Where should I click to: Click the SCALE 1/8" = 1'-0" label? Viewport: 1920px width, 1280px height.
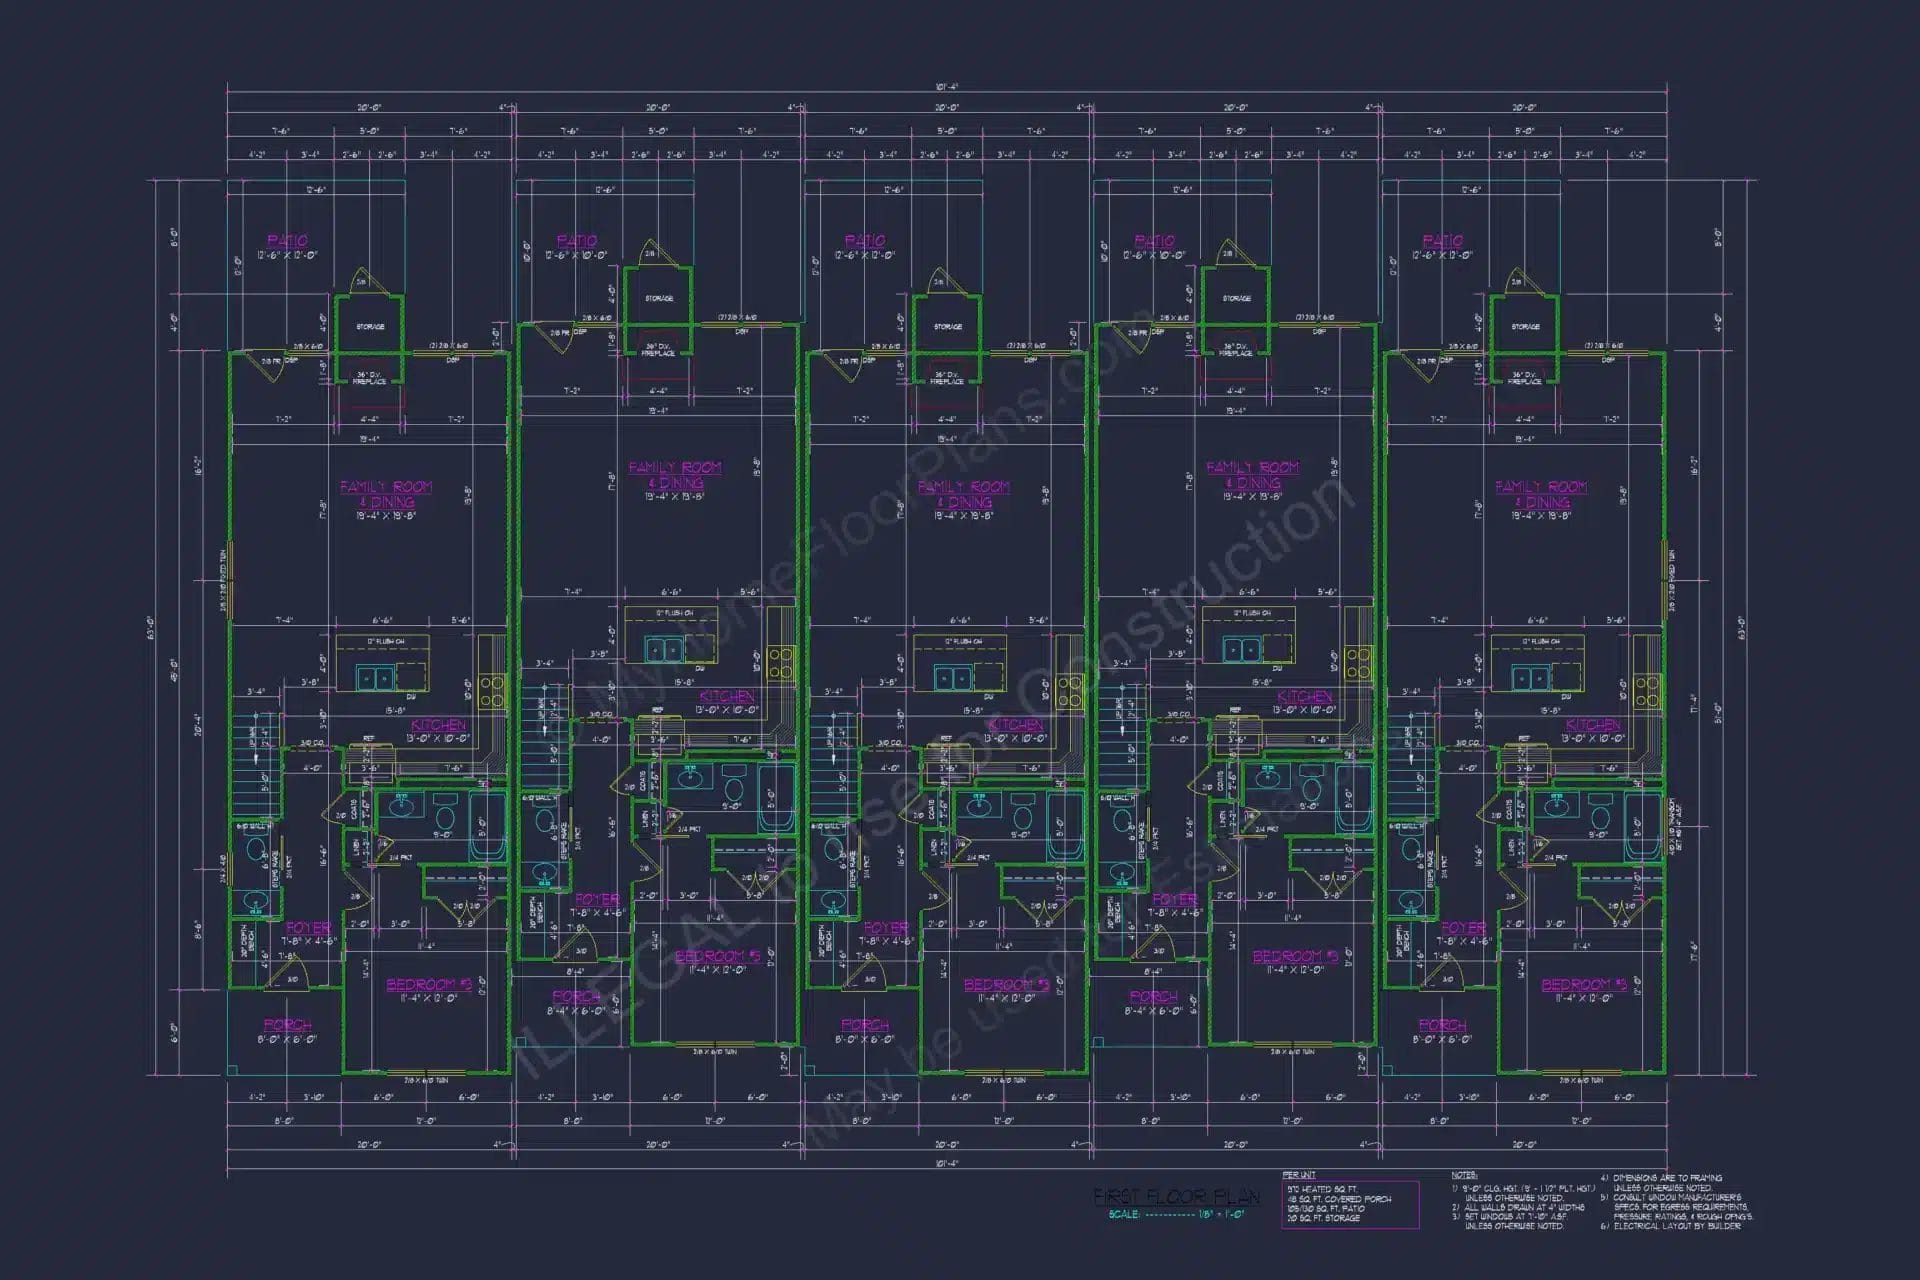point(1176,1214)
